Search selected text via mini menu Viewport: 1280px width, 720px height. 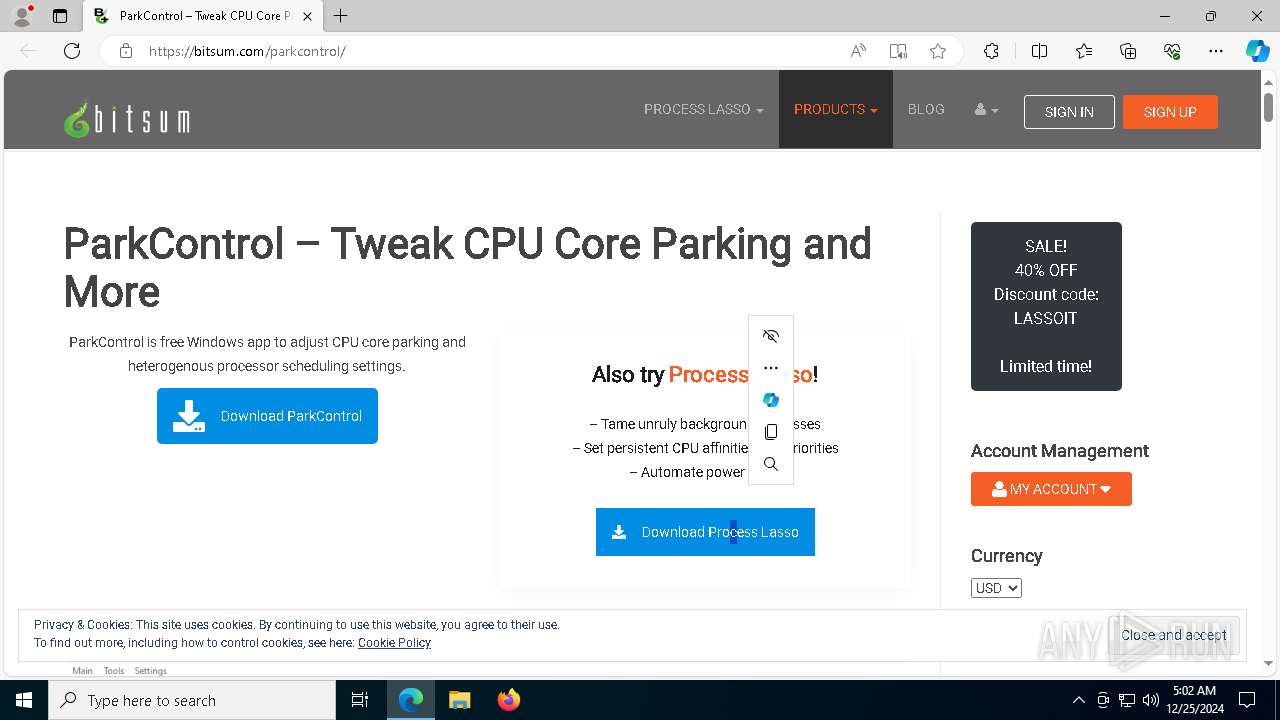coord(771,464)
